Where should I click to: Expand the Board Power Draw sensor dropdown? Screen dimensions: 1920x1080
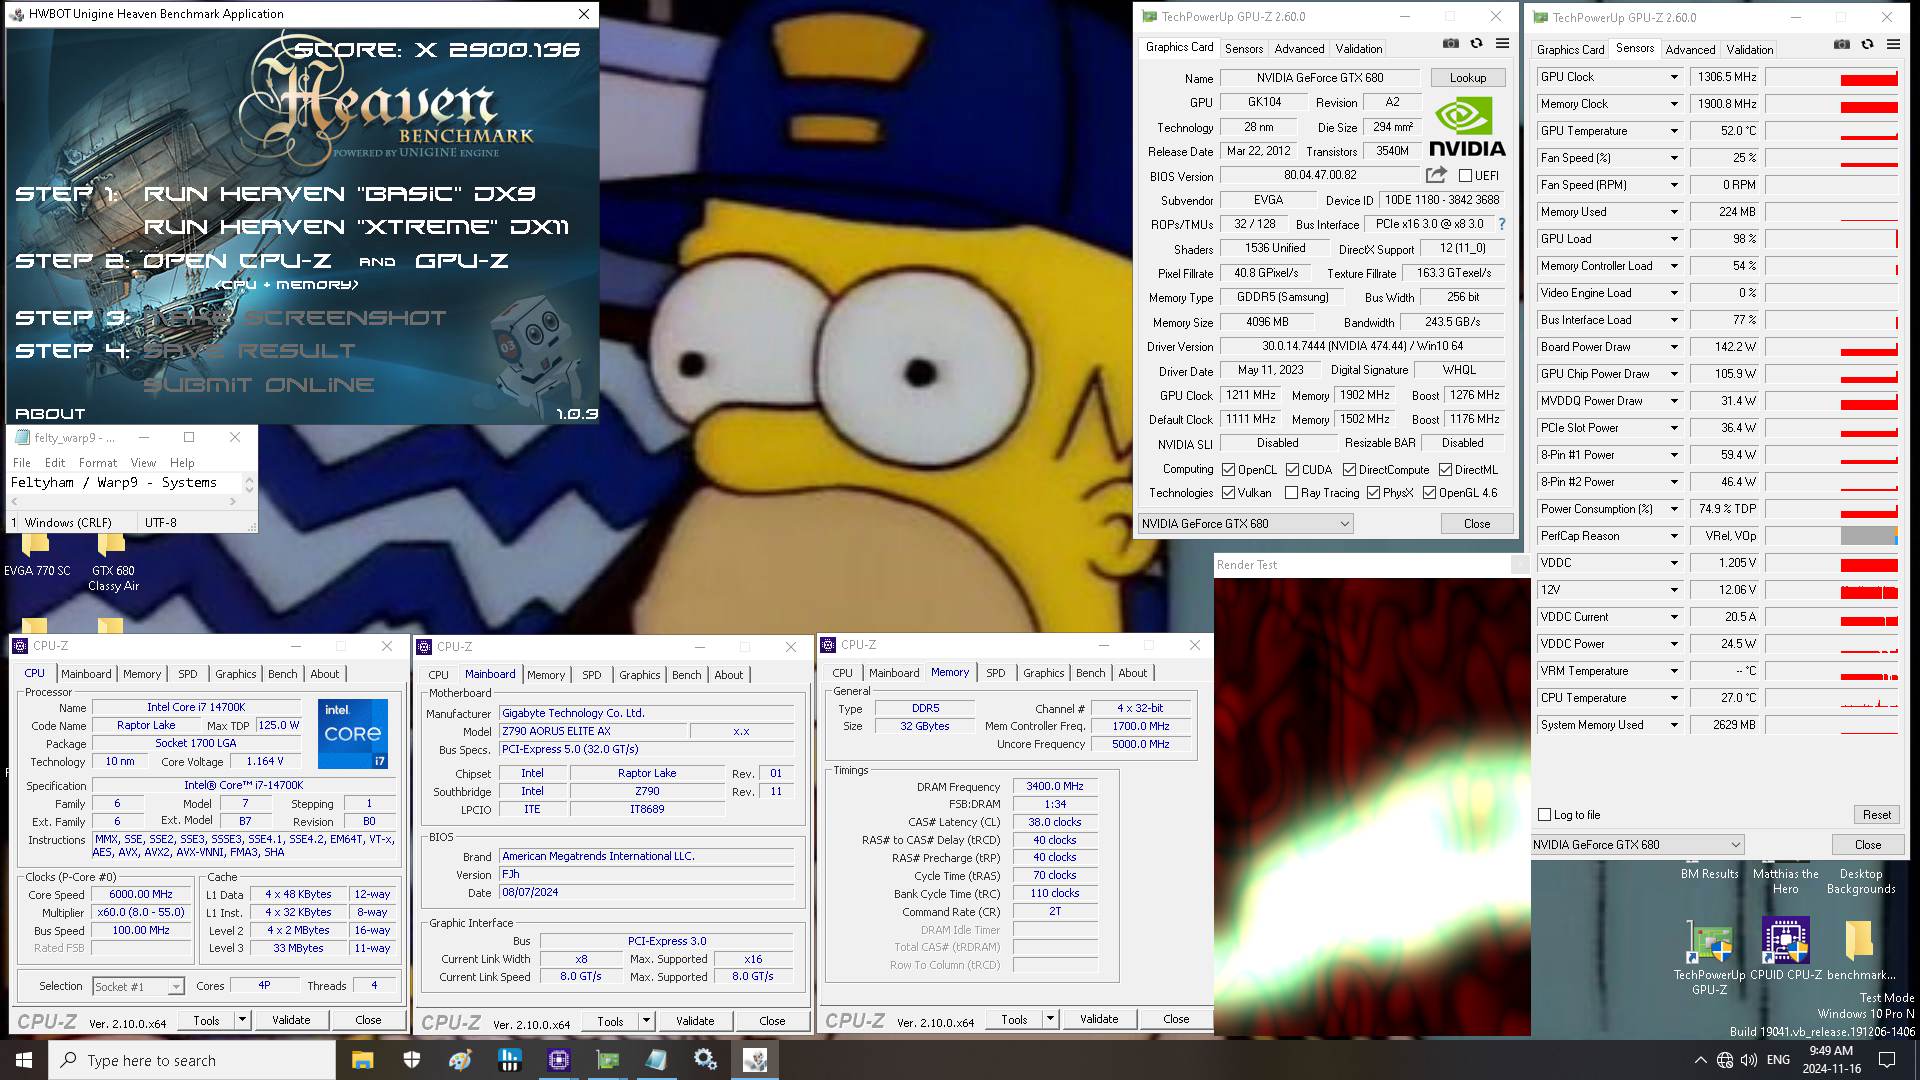(x=1673, y=347)
